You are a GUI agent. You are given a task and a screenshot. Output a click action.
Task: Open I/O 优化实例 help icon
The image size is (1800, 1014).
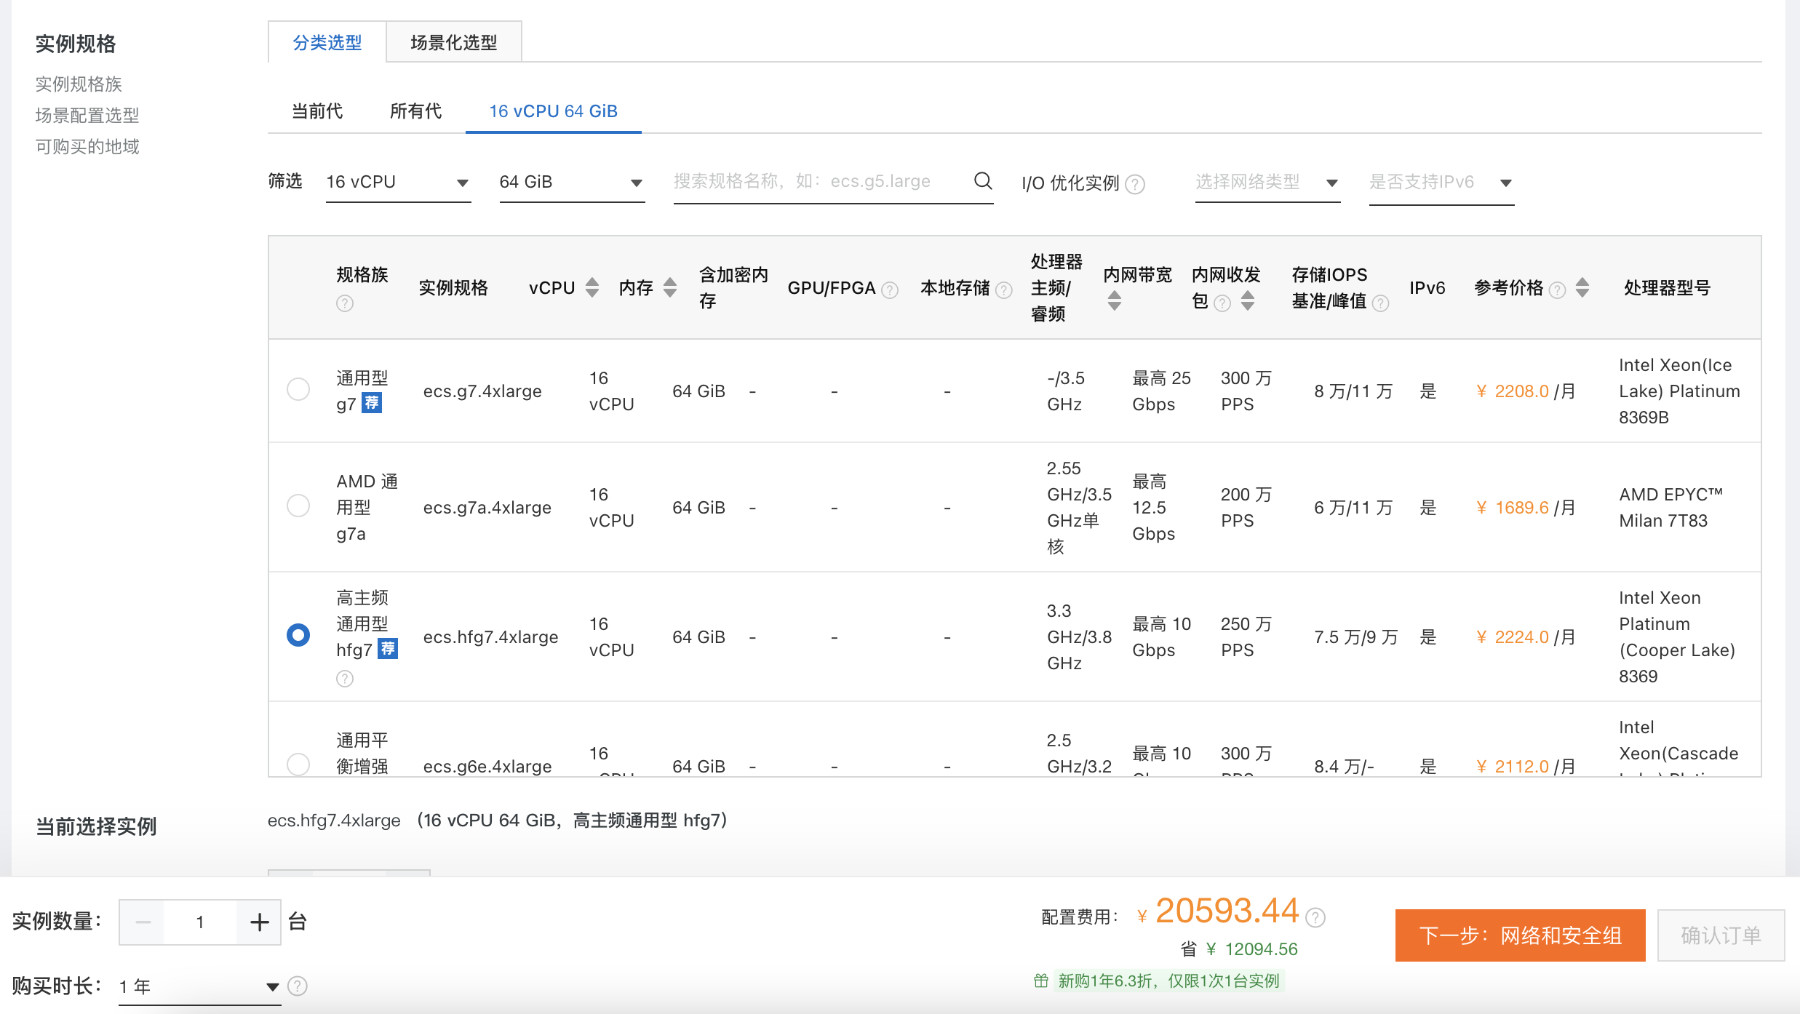point(1135,184)
